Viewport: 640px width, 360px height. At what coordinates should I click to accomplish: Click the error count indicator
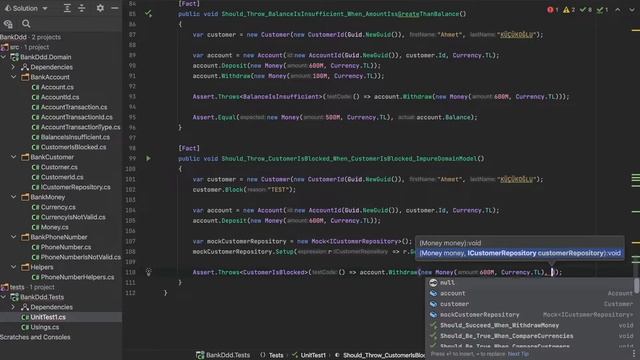[x=552, y=9]
